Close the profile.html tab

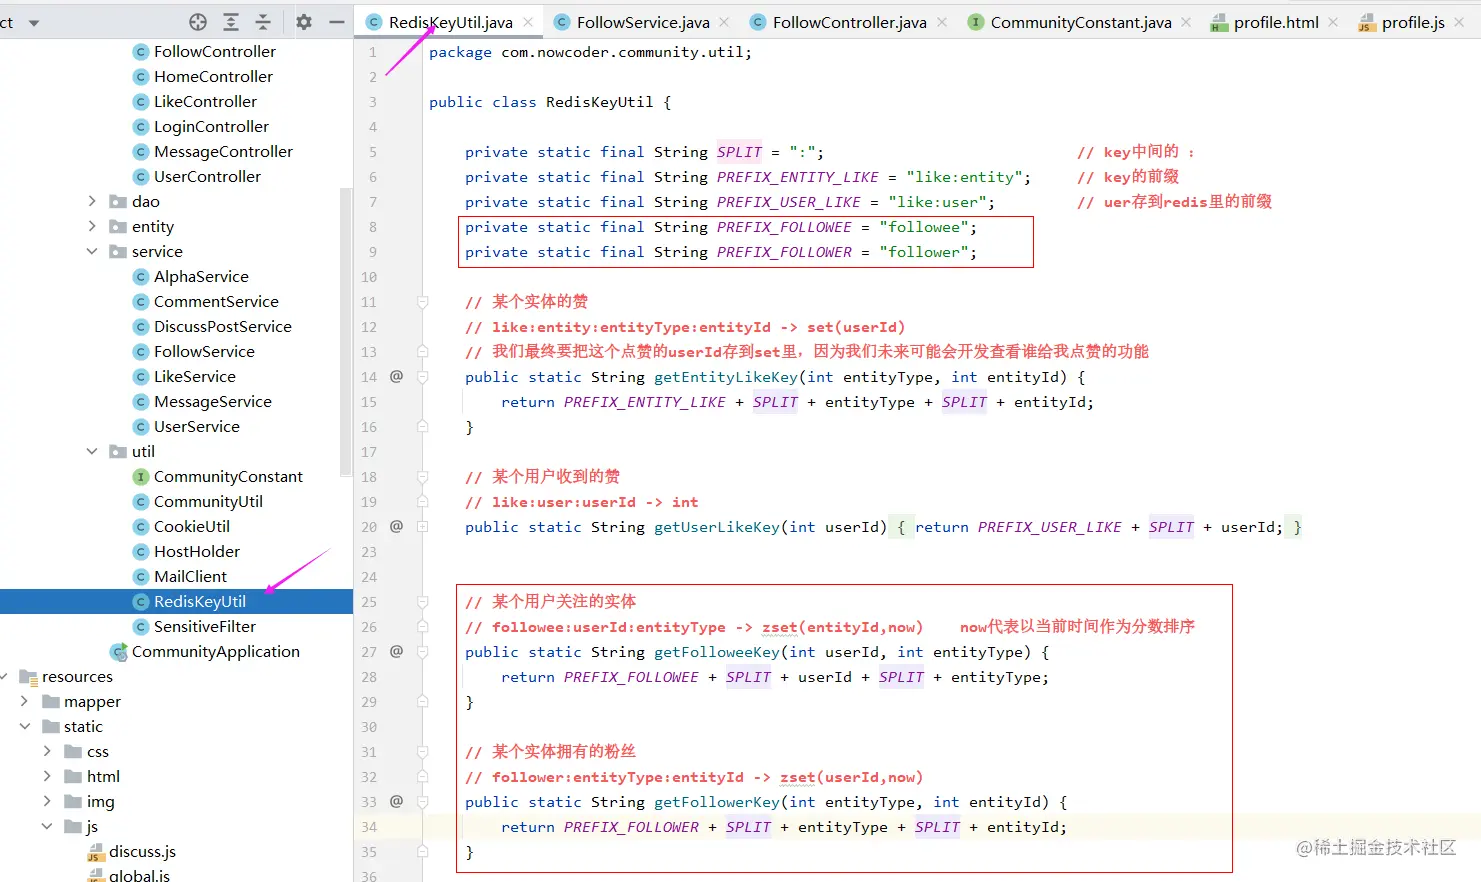coord(1333,22)
